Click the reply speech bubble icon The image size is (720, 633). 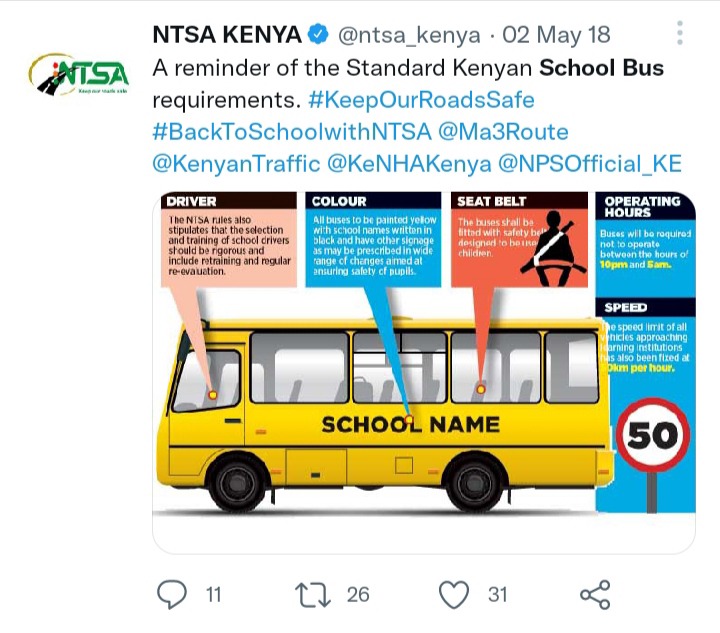pos(172,594)
